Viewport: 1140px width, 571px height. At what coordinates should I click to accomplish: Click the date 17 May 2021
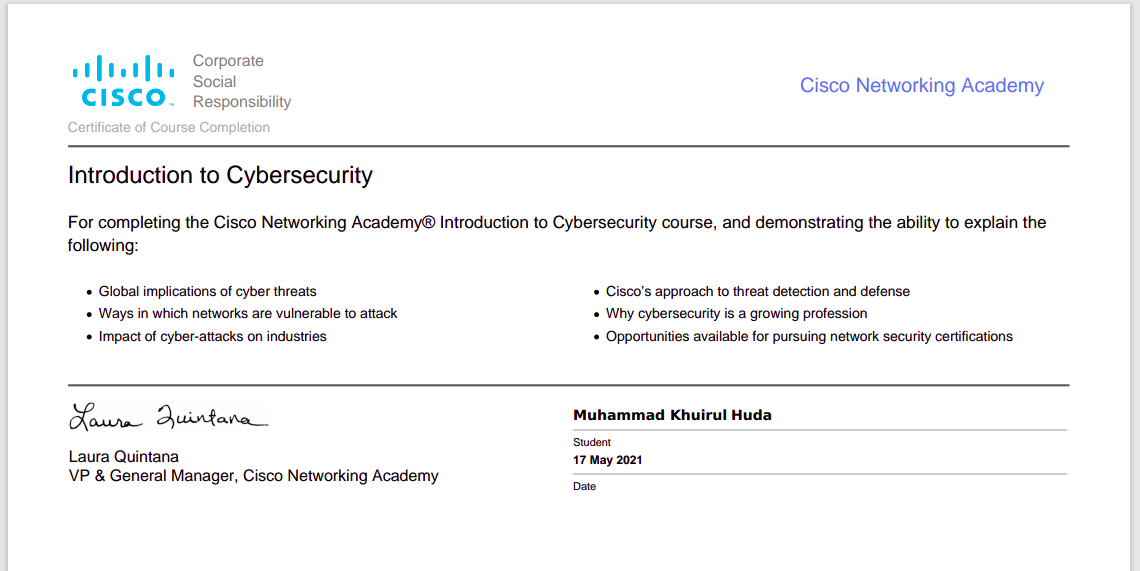tap(608, 460)
